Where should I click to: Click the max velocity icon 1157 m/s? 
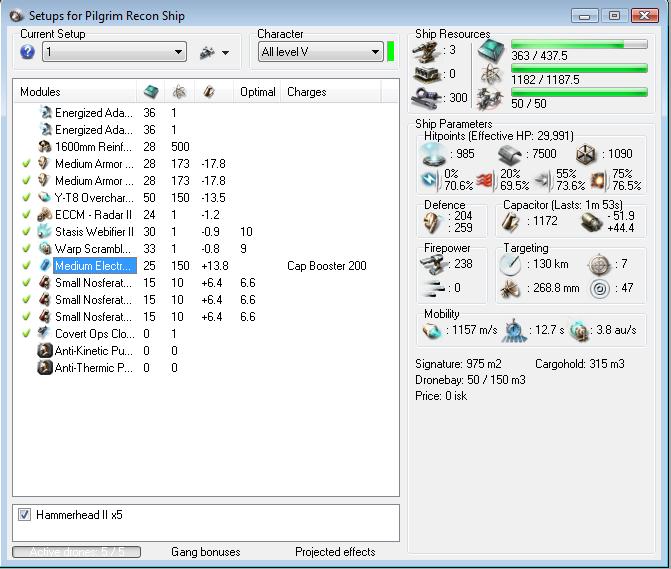click(x=431, y=330)
